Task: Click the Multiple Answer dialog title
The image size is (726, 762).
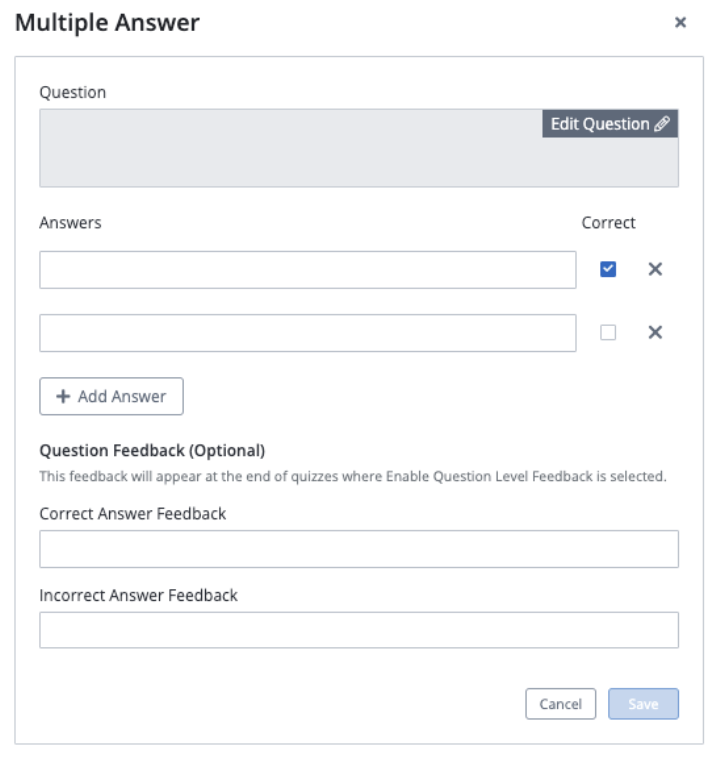Action: click(x=107, y=23)
